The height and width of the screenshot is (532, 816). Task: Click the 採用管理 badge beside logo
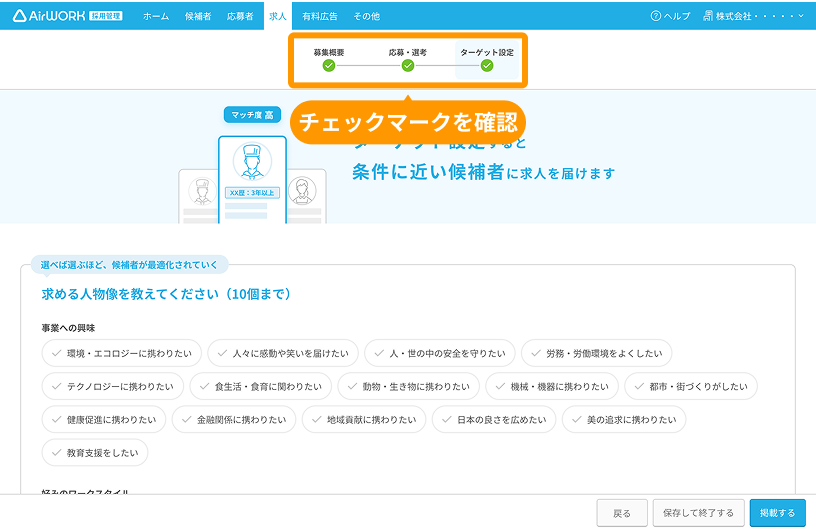pos(106,16)
